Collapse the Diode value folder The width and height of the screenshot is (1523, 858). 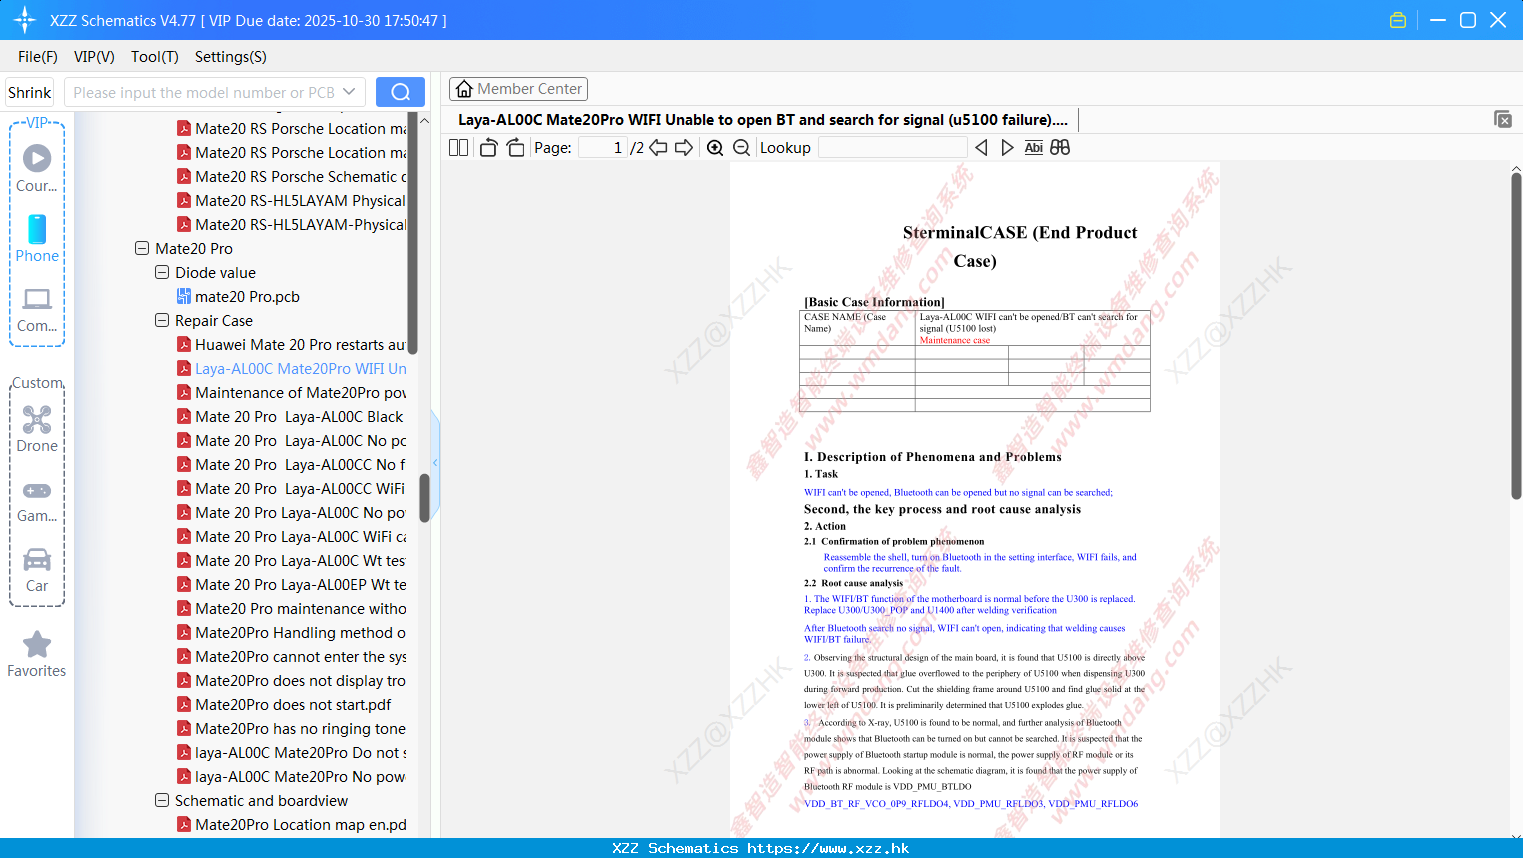pos(162,272)
